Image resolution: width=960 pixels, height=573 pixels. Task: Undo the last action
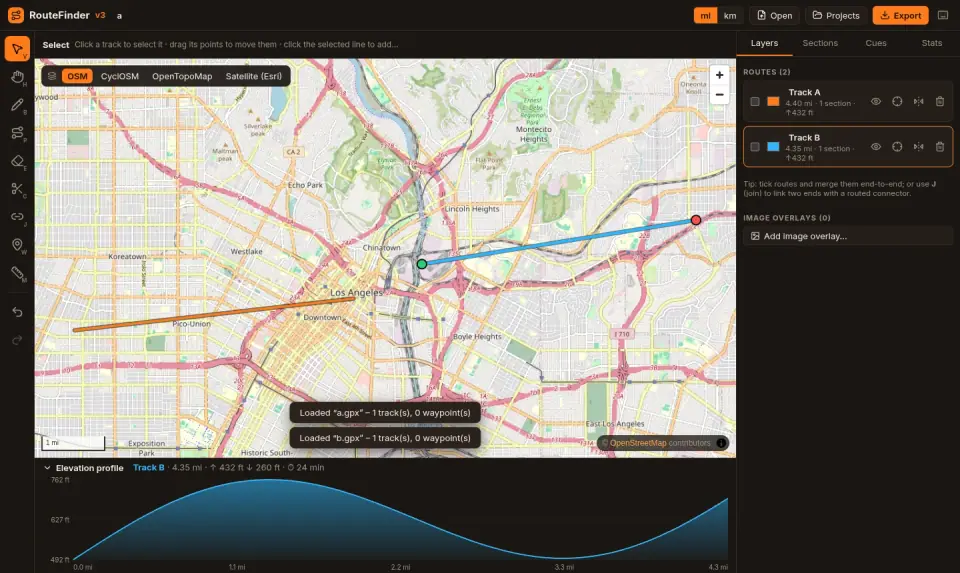[17, 312]
